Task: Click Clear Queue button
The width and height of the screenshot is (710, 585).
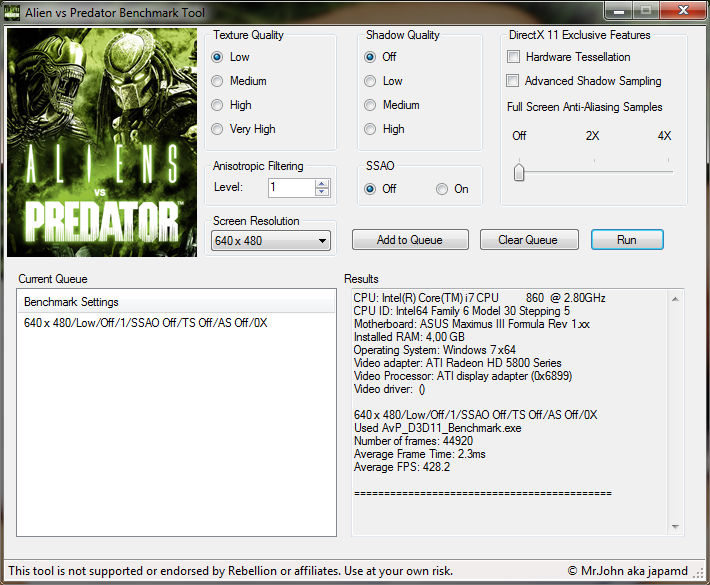Action: pos(529,240)
